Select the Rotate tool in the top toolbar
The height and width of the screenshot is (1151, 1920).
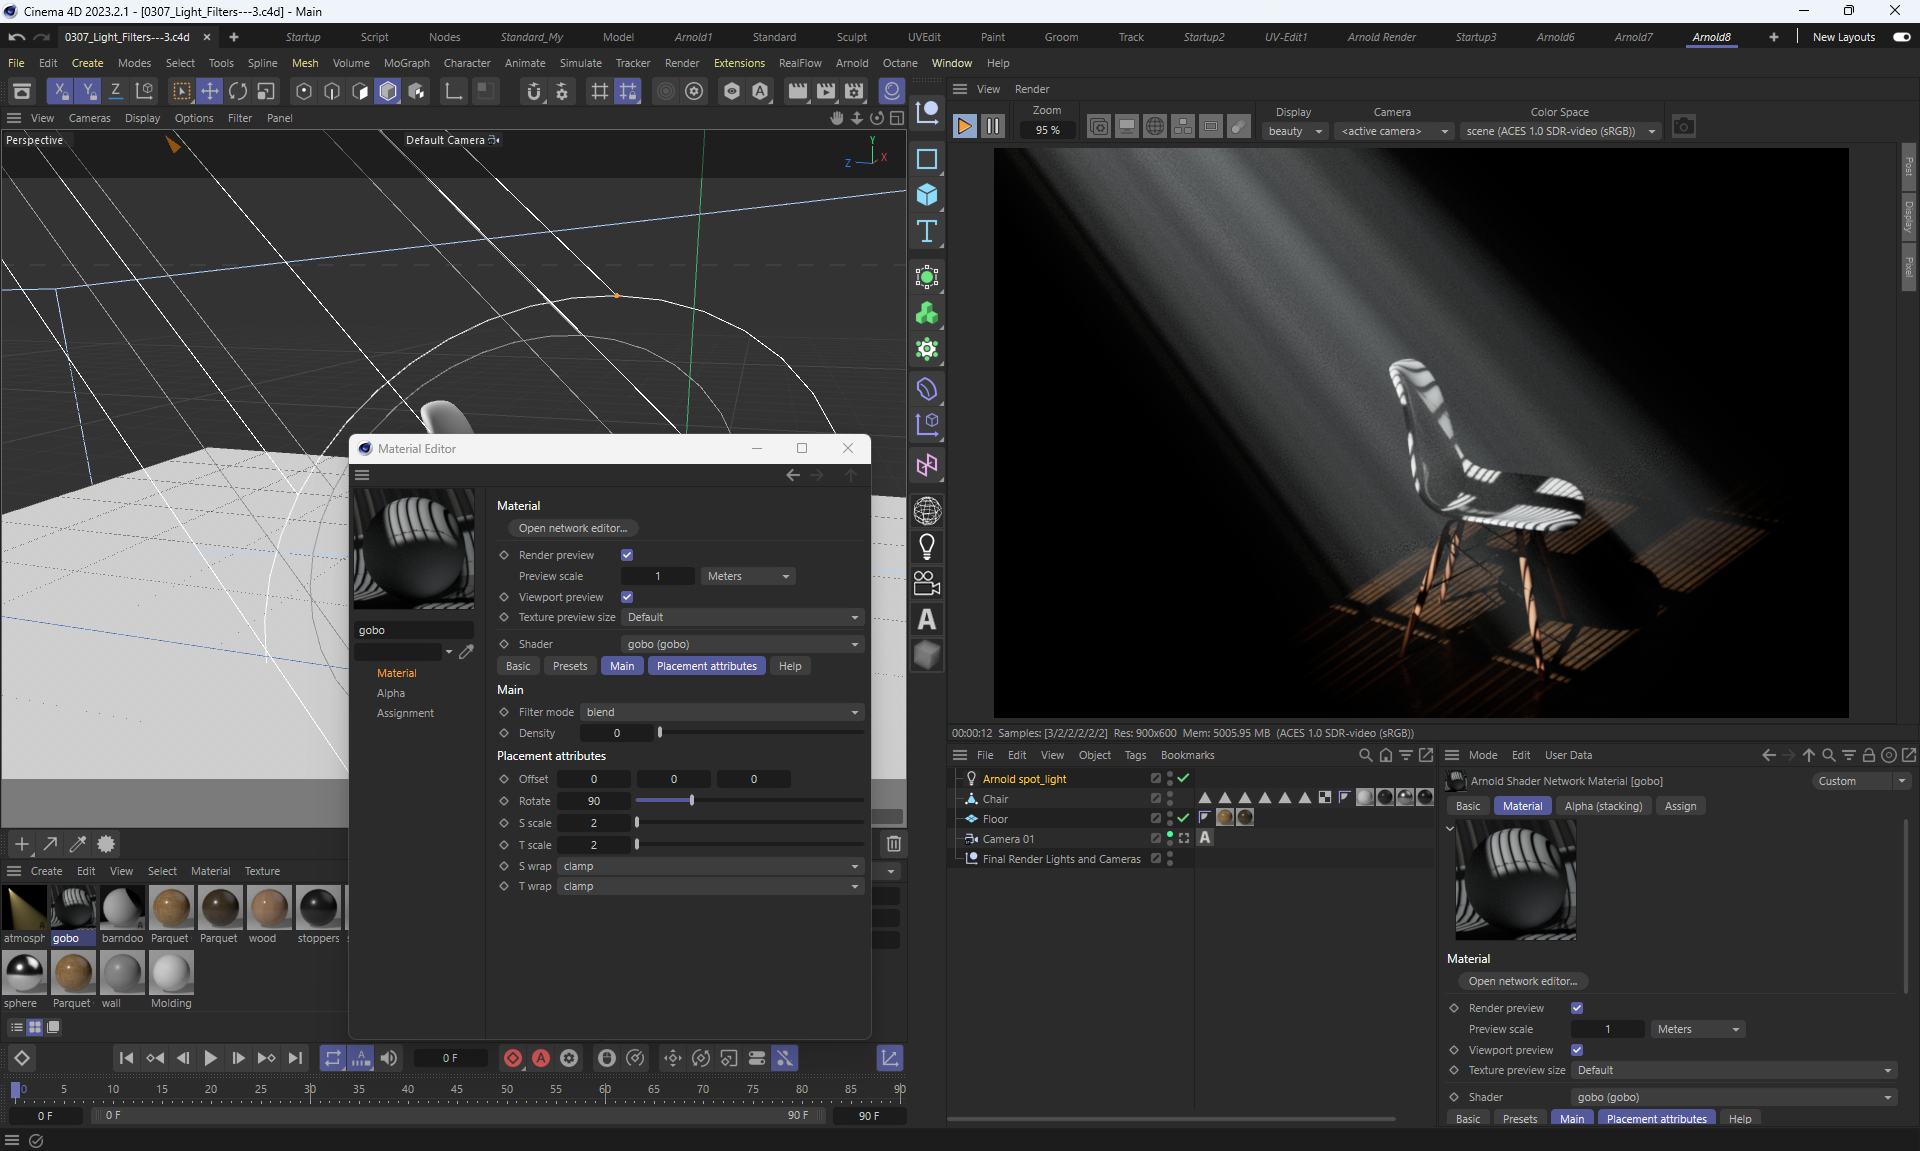click(x=238, y=91)
